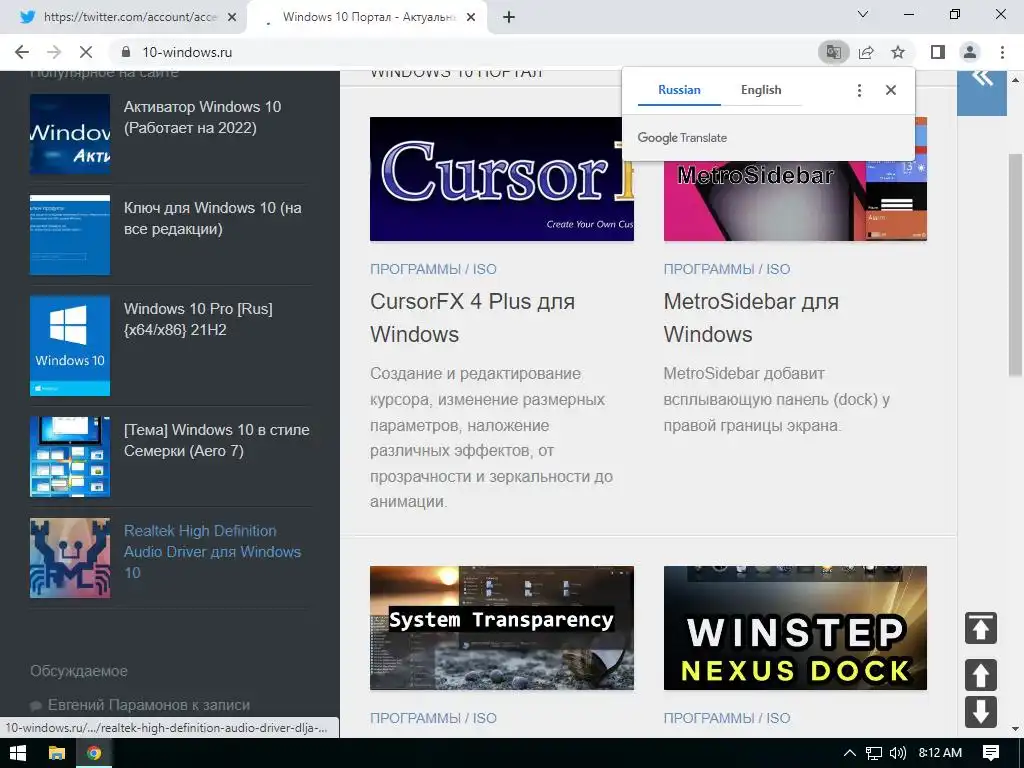Open the network status tray icon
The image size is (1024, 768).
pos(874,753)
